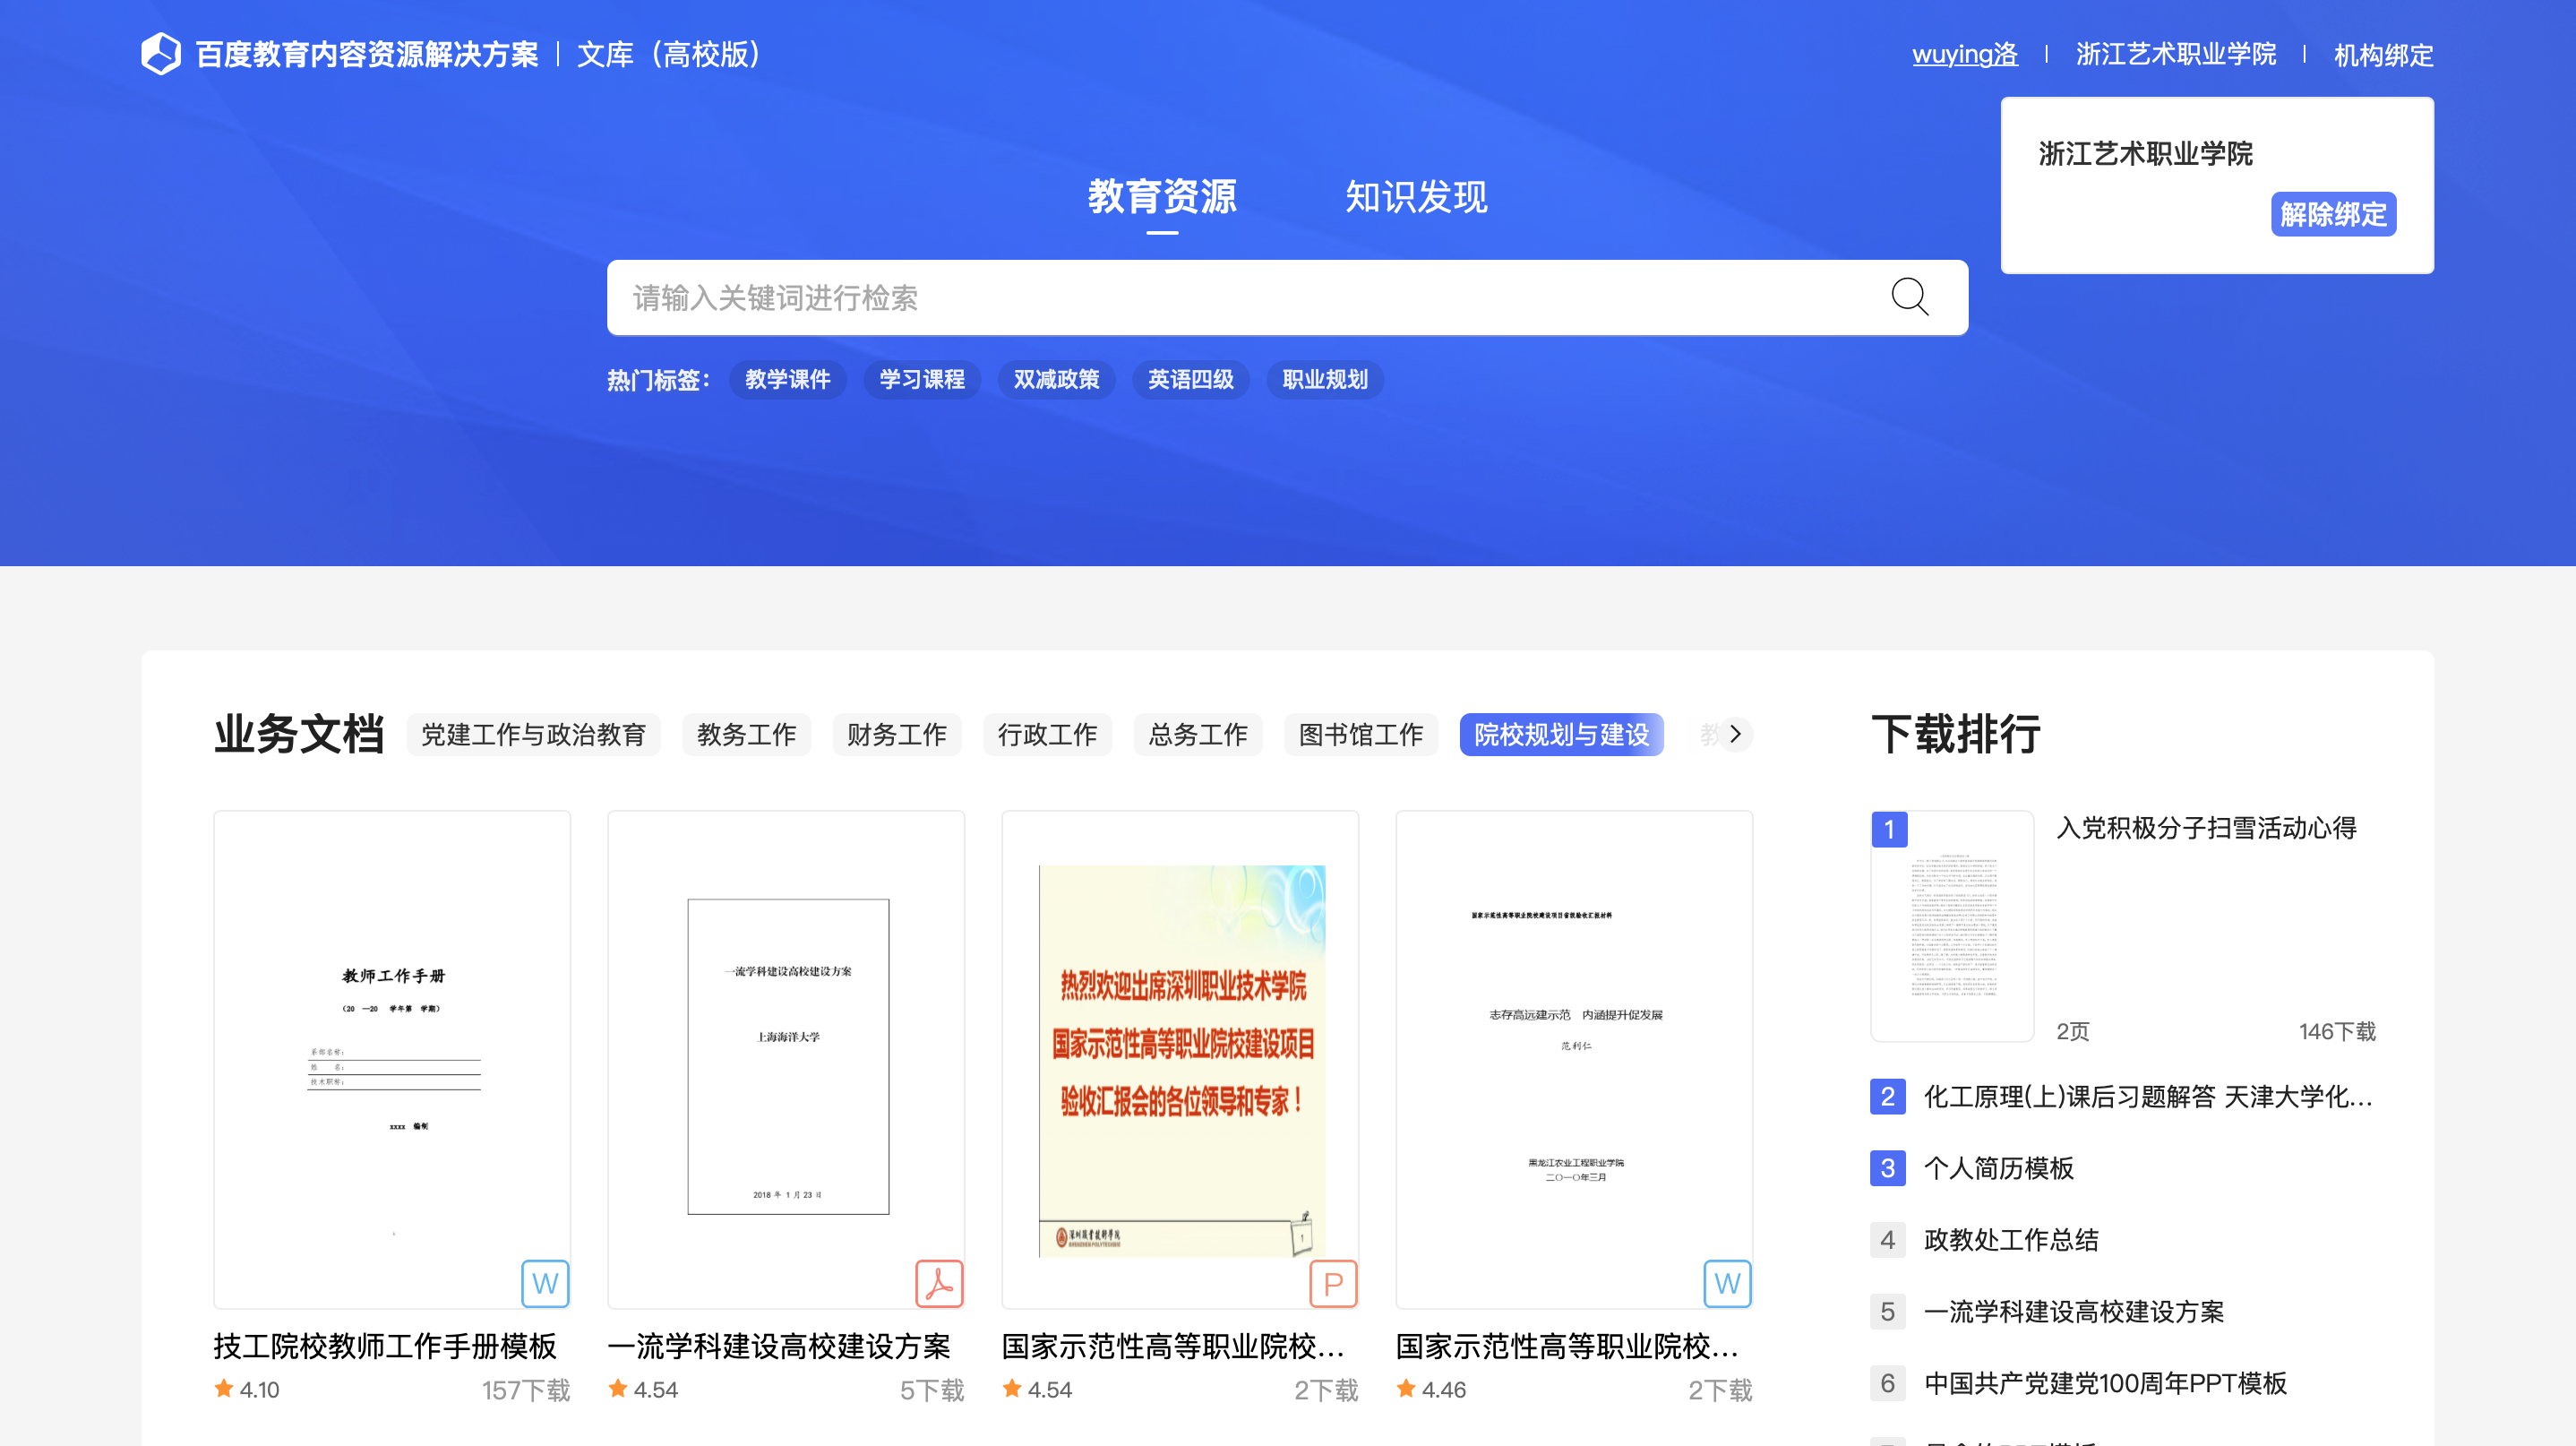
Task: Click rank 1 badge in 下载排行
Action: [x=1889, y=829]
